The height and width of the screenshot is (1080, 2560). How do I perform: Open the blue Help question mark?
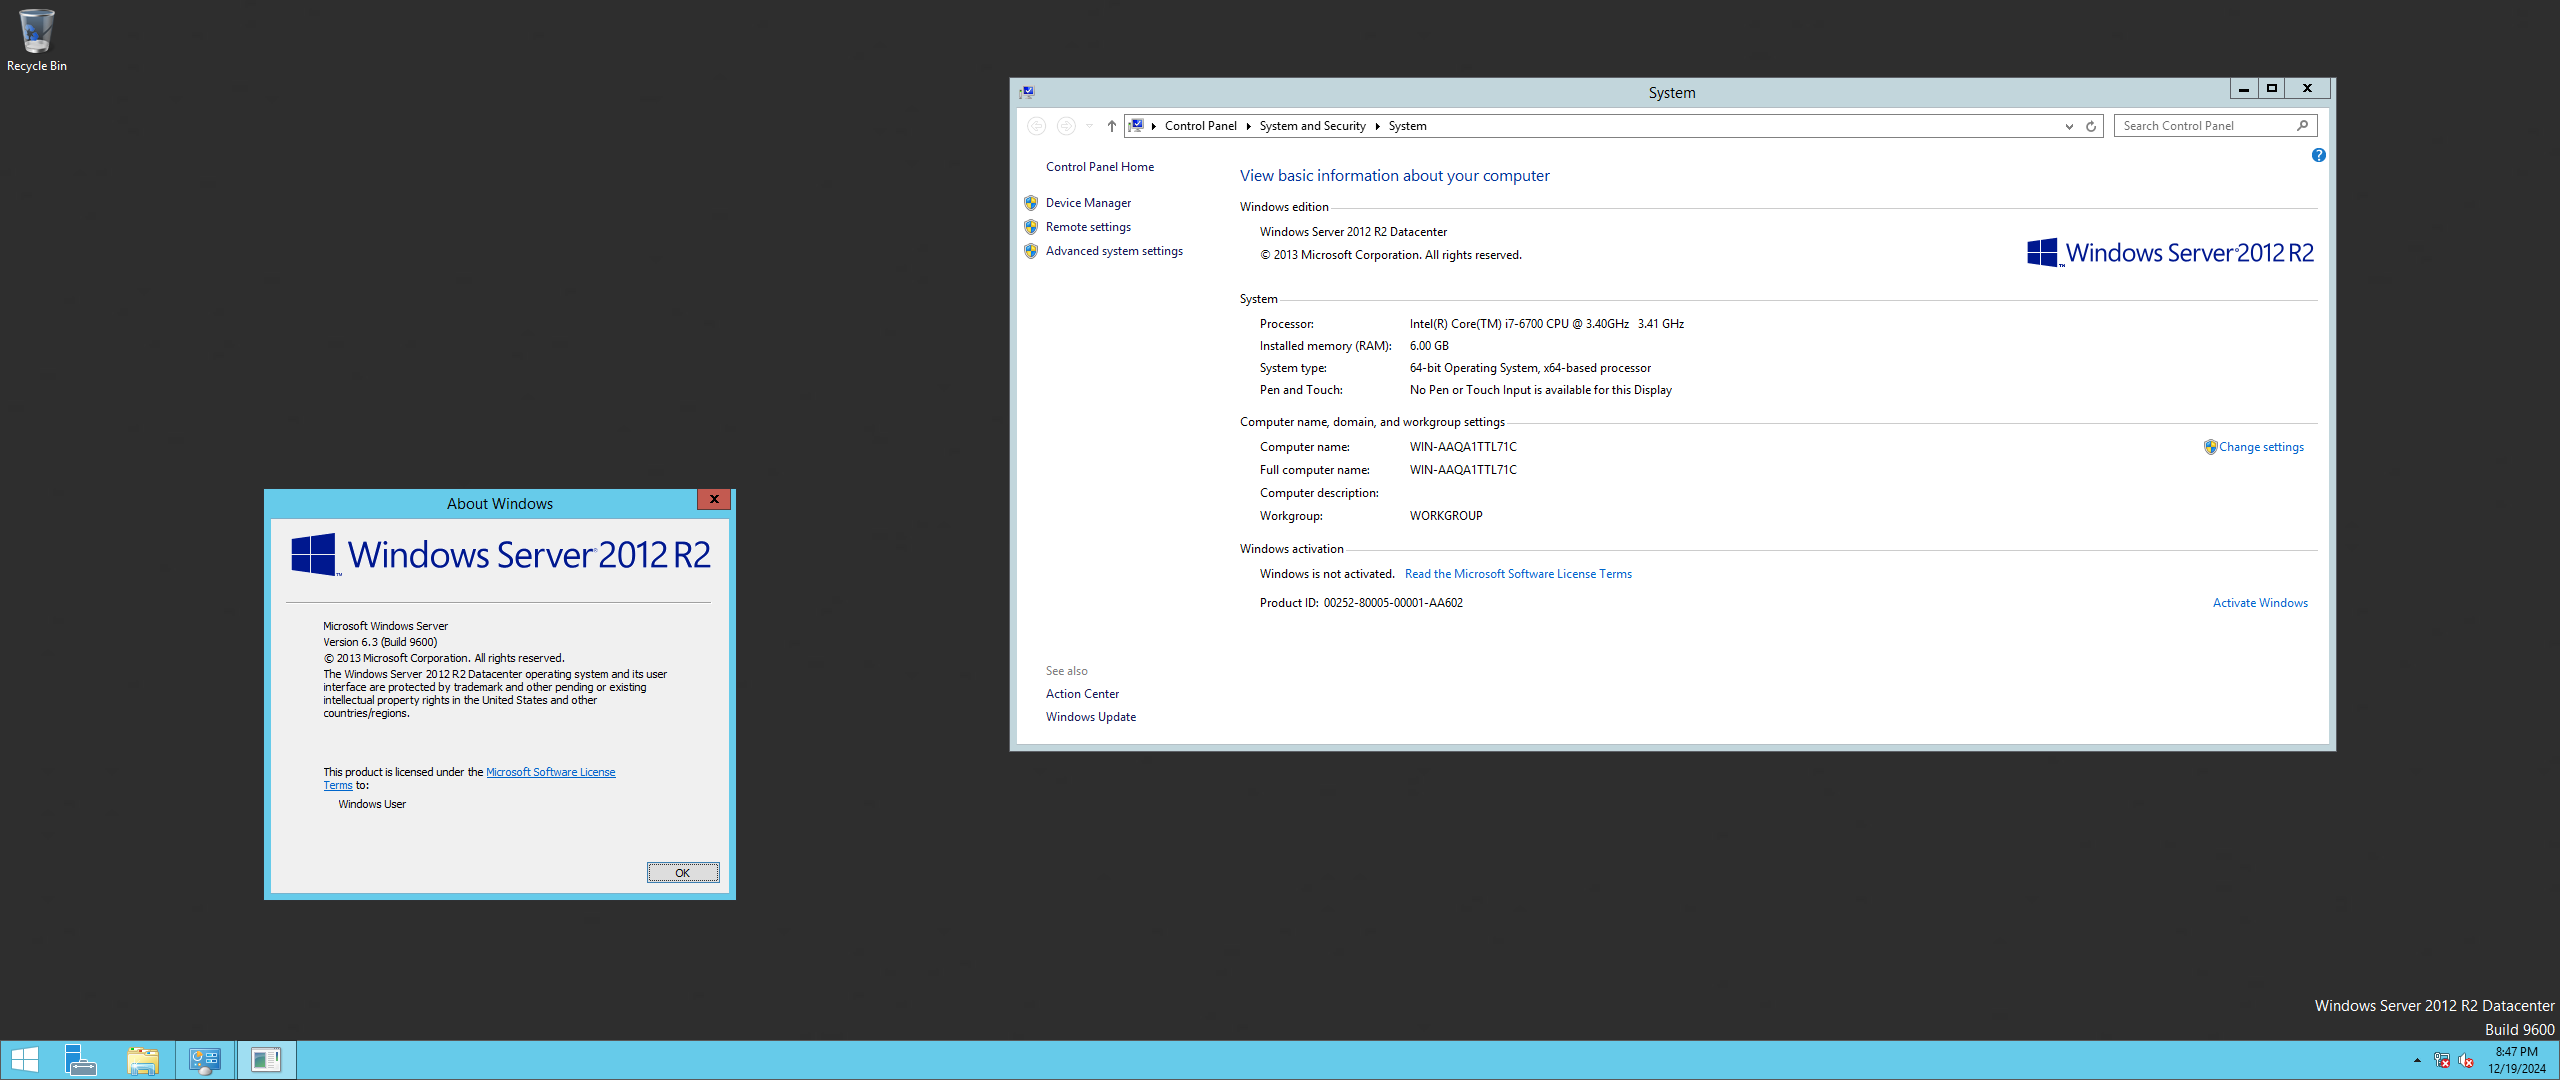(2319, 155)
